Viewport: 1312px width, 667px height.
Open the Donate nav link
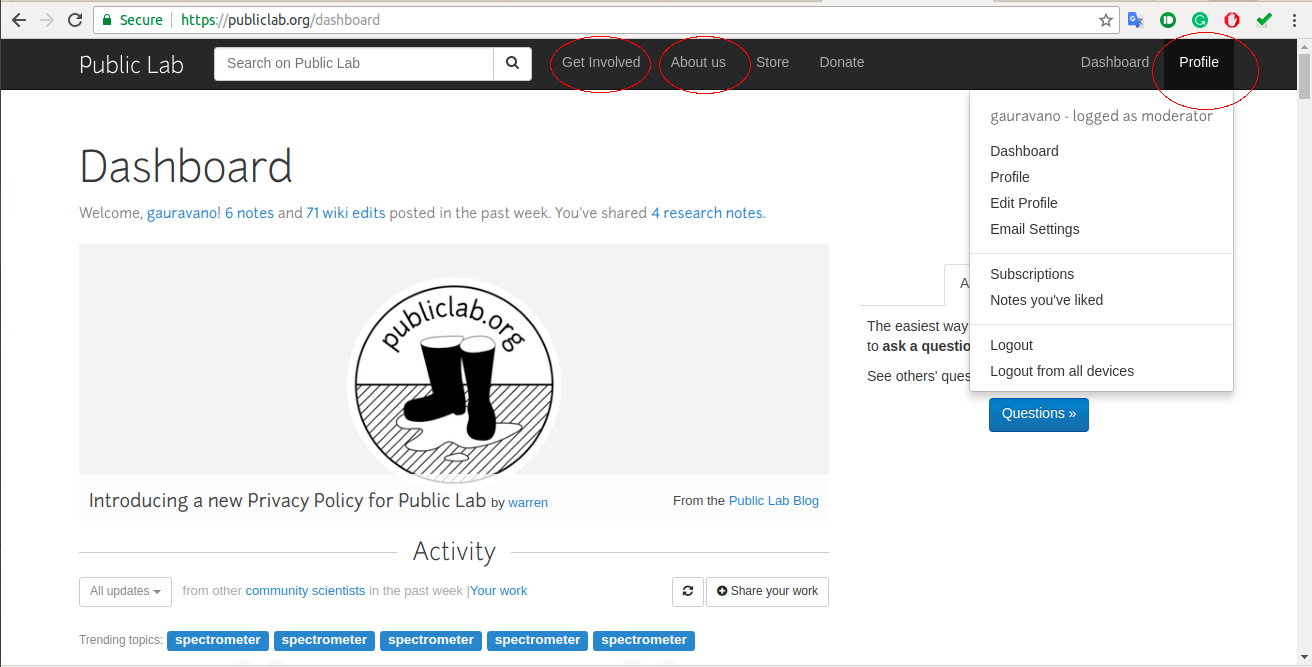[841, 62]
